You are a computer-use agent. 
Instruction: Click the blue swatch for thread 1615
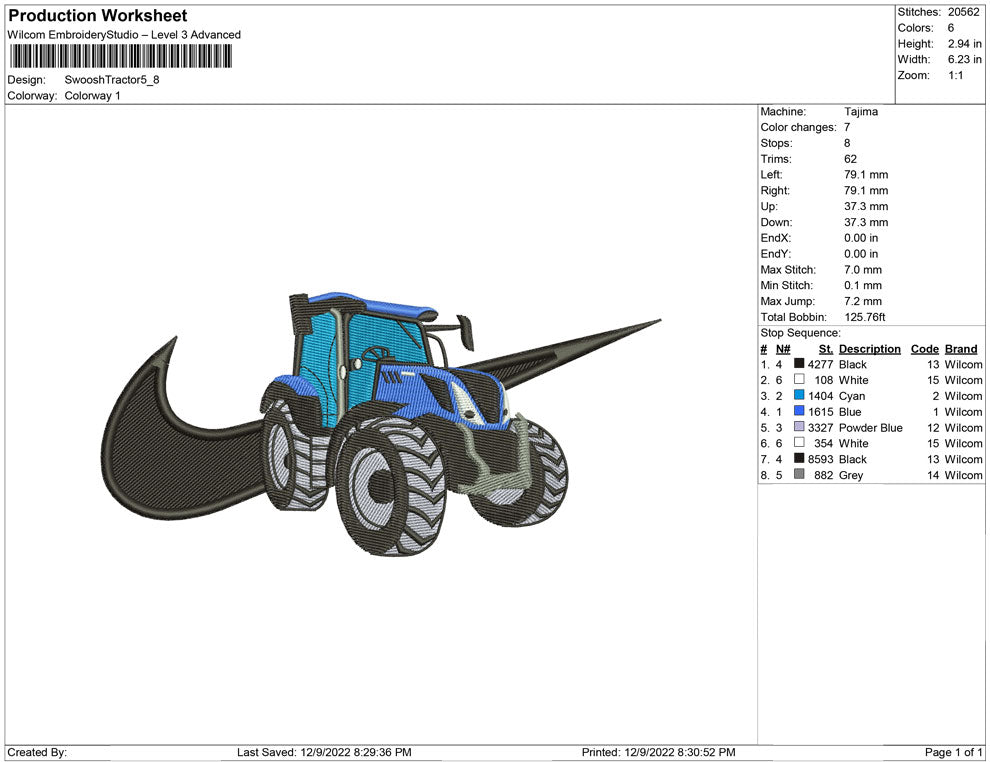tap(799, 411)
